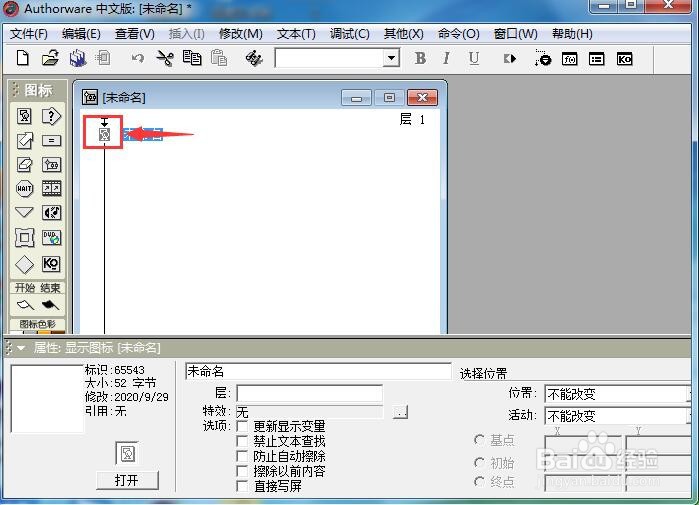This screenshot has width=699, height=505.
Task: Select the Knowledge Object palette icon
Action: tap(51, 264)
